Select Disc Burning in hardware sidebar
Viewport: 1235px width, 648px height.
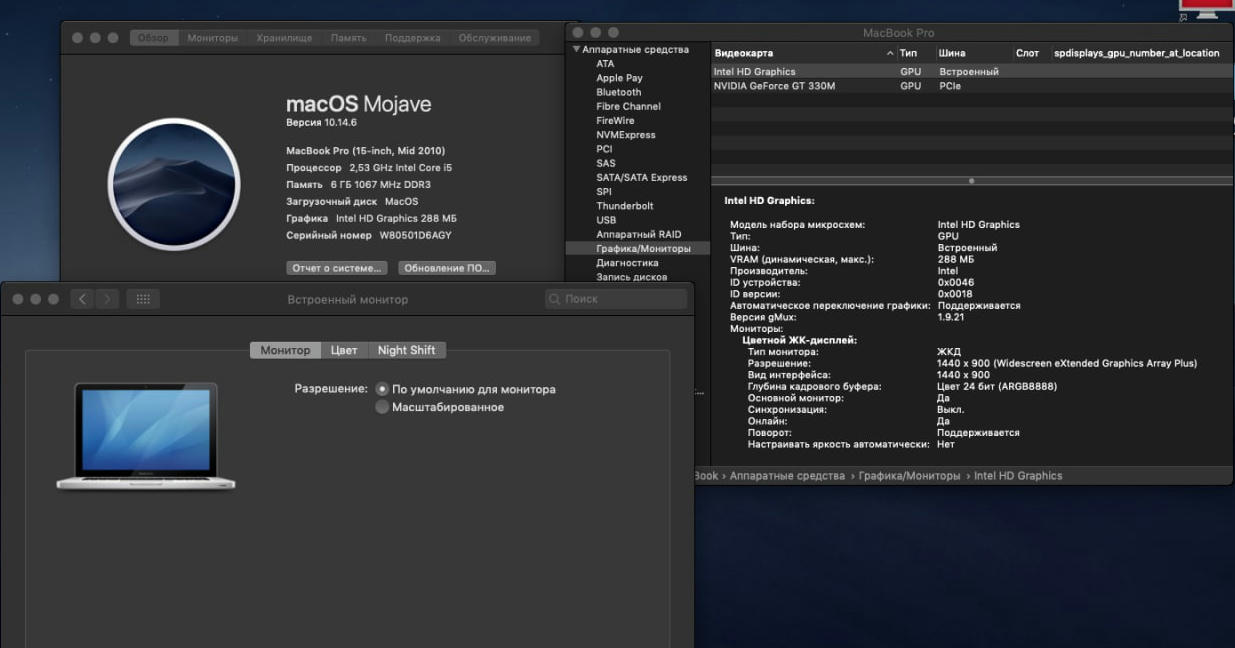point(631,277)
